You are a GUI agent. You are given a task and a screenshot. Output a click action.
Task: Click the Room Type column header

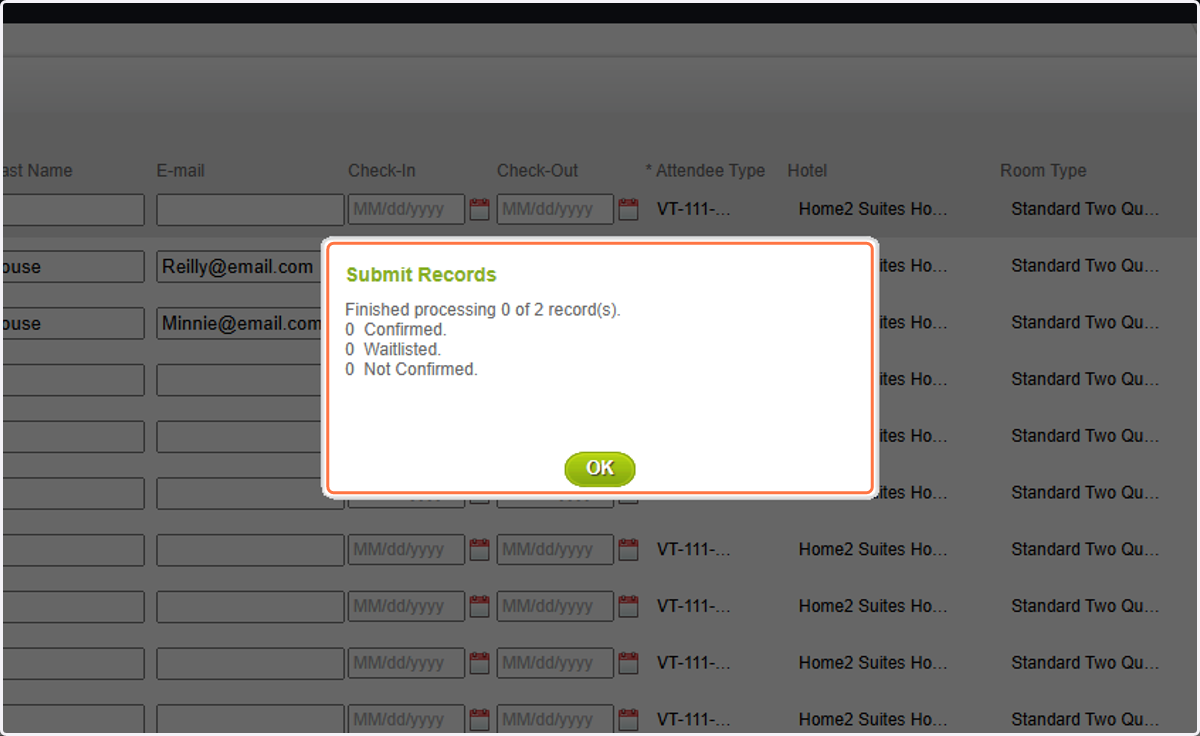pyautogui.click(x=1043, y=171)
